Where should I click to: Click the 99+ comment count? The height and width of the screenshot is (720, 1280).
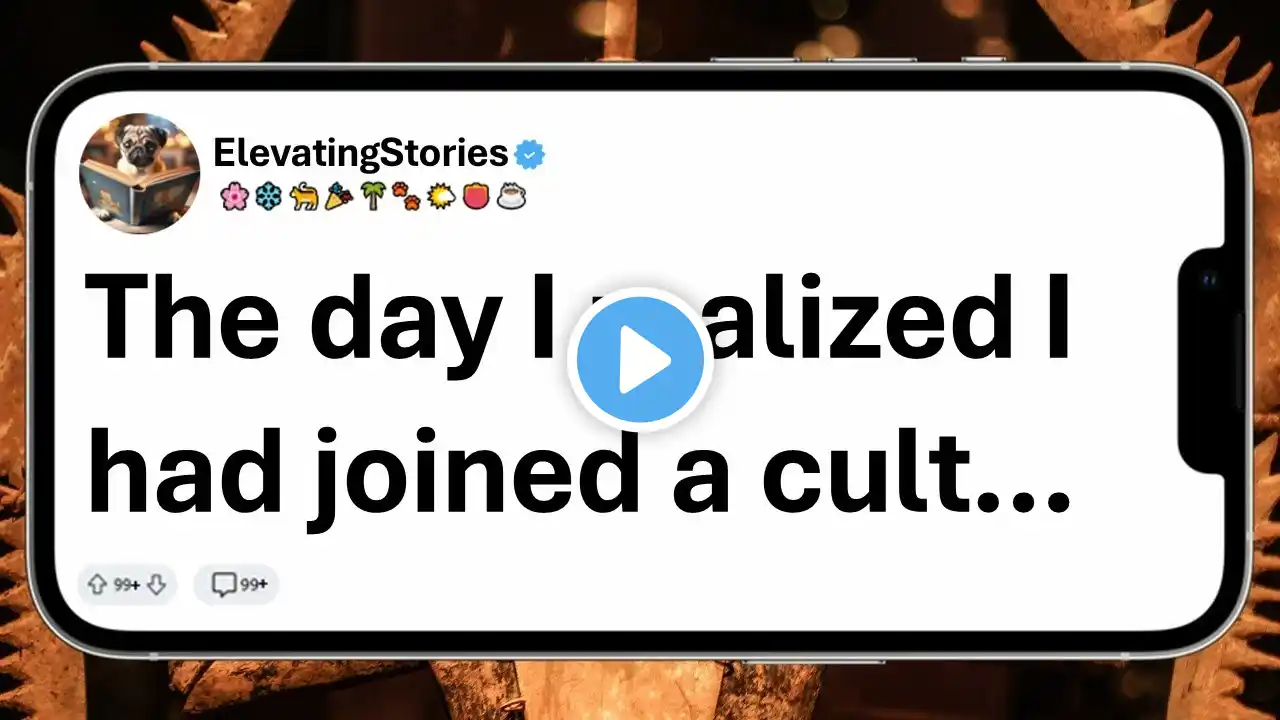click(x=253, y=585)
